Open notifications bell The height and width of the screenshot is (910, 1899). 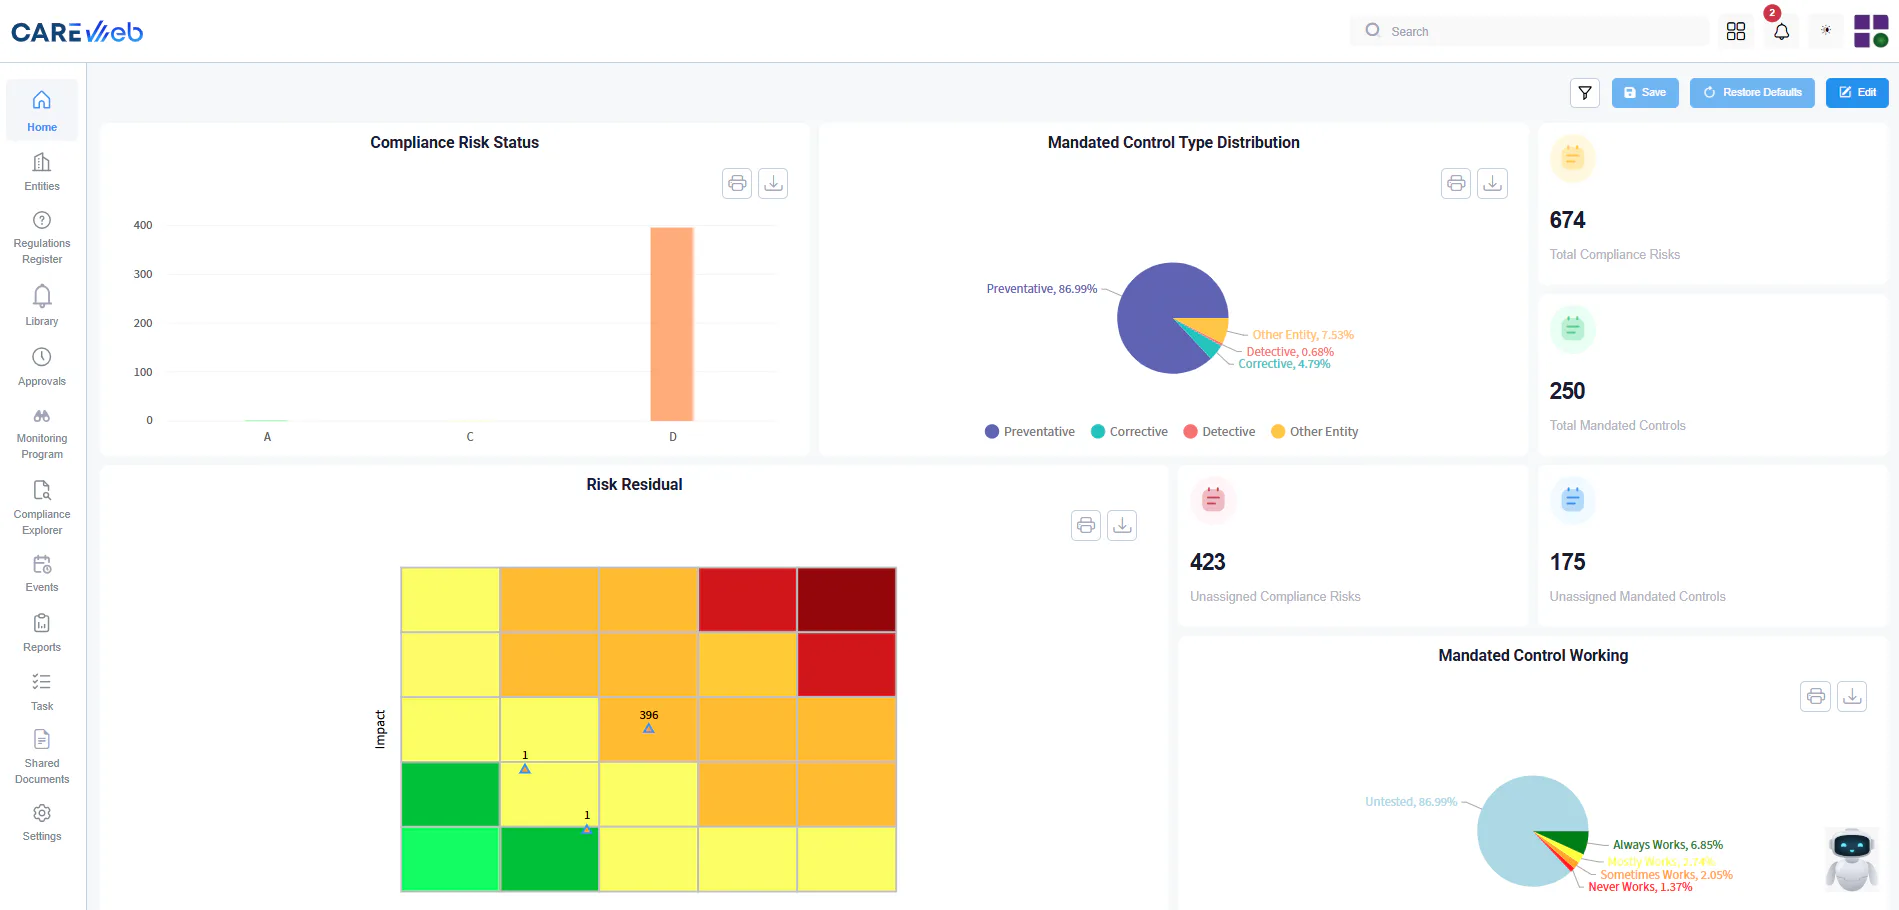tap(1781, 31)
